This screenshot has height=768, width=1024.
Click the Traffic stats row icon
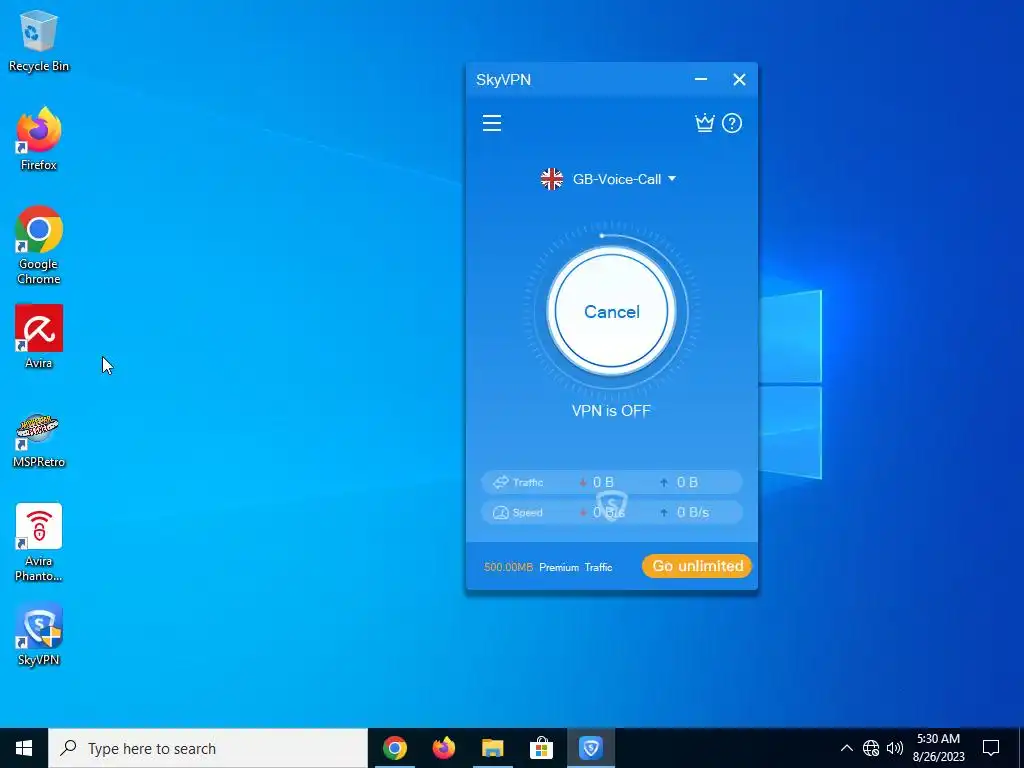pyautogui.click(x=500, y=482)
